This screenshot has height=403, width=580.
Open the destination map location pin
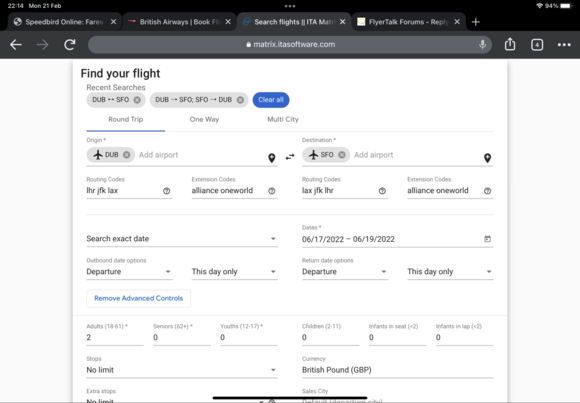pyautogui.click(x=488, y=158)
